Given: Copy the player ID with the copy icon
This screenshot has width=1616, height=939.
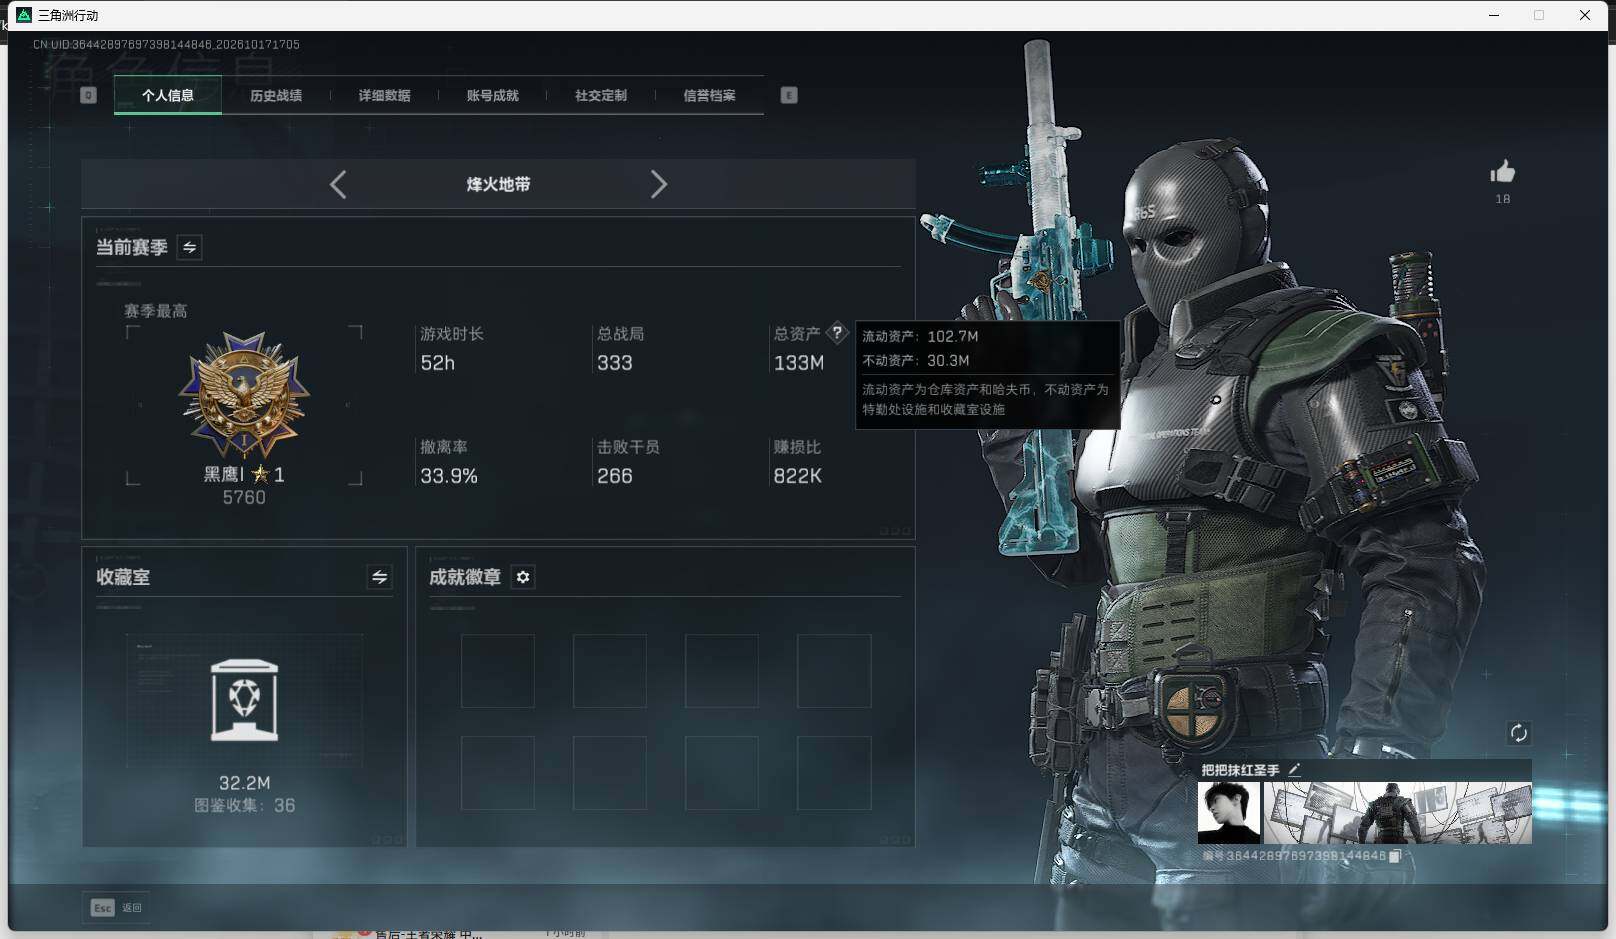Looking at the screenshot, I should tap(1395, 856).
